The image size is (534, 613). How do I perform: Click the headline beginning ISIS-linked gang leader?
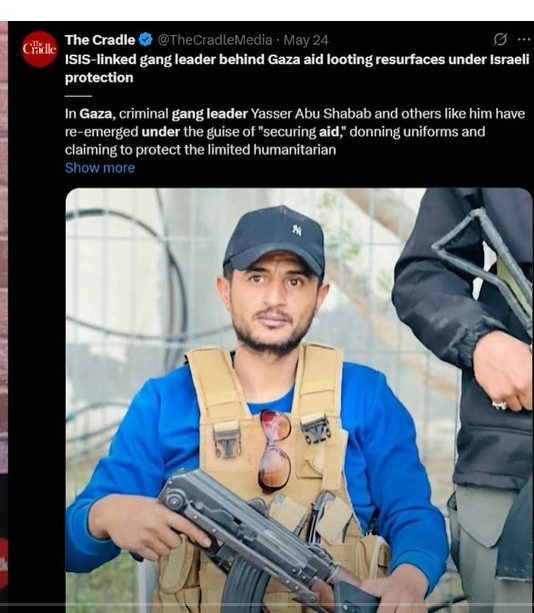tap(297, 68)
